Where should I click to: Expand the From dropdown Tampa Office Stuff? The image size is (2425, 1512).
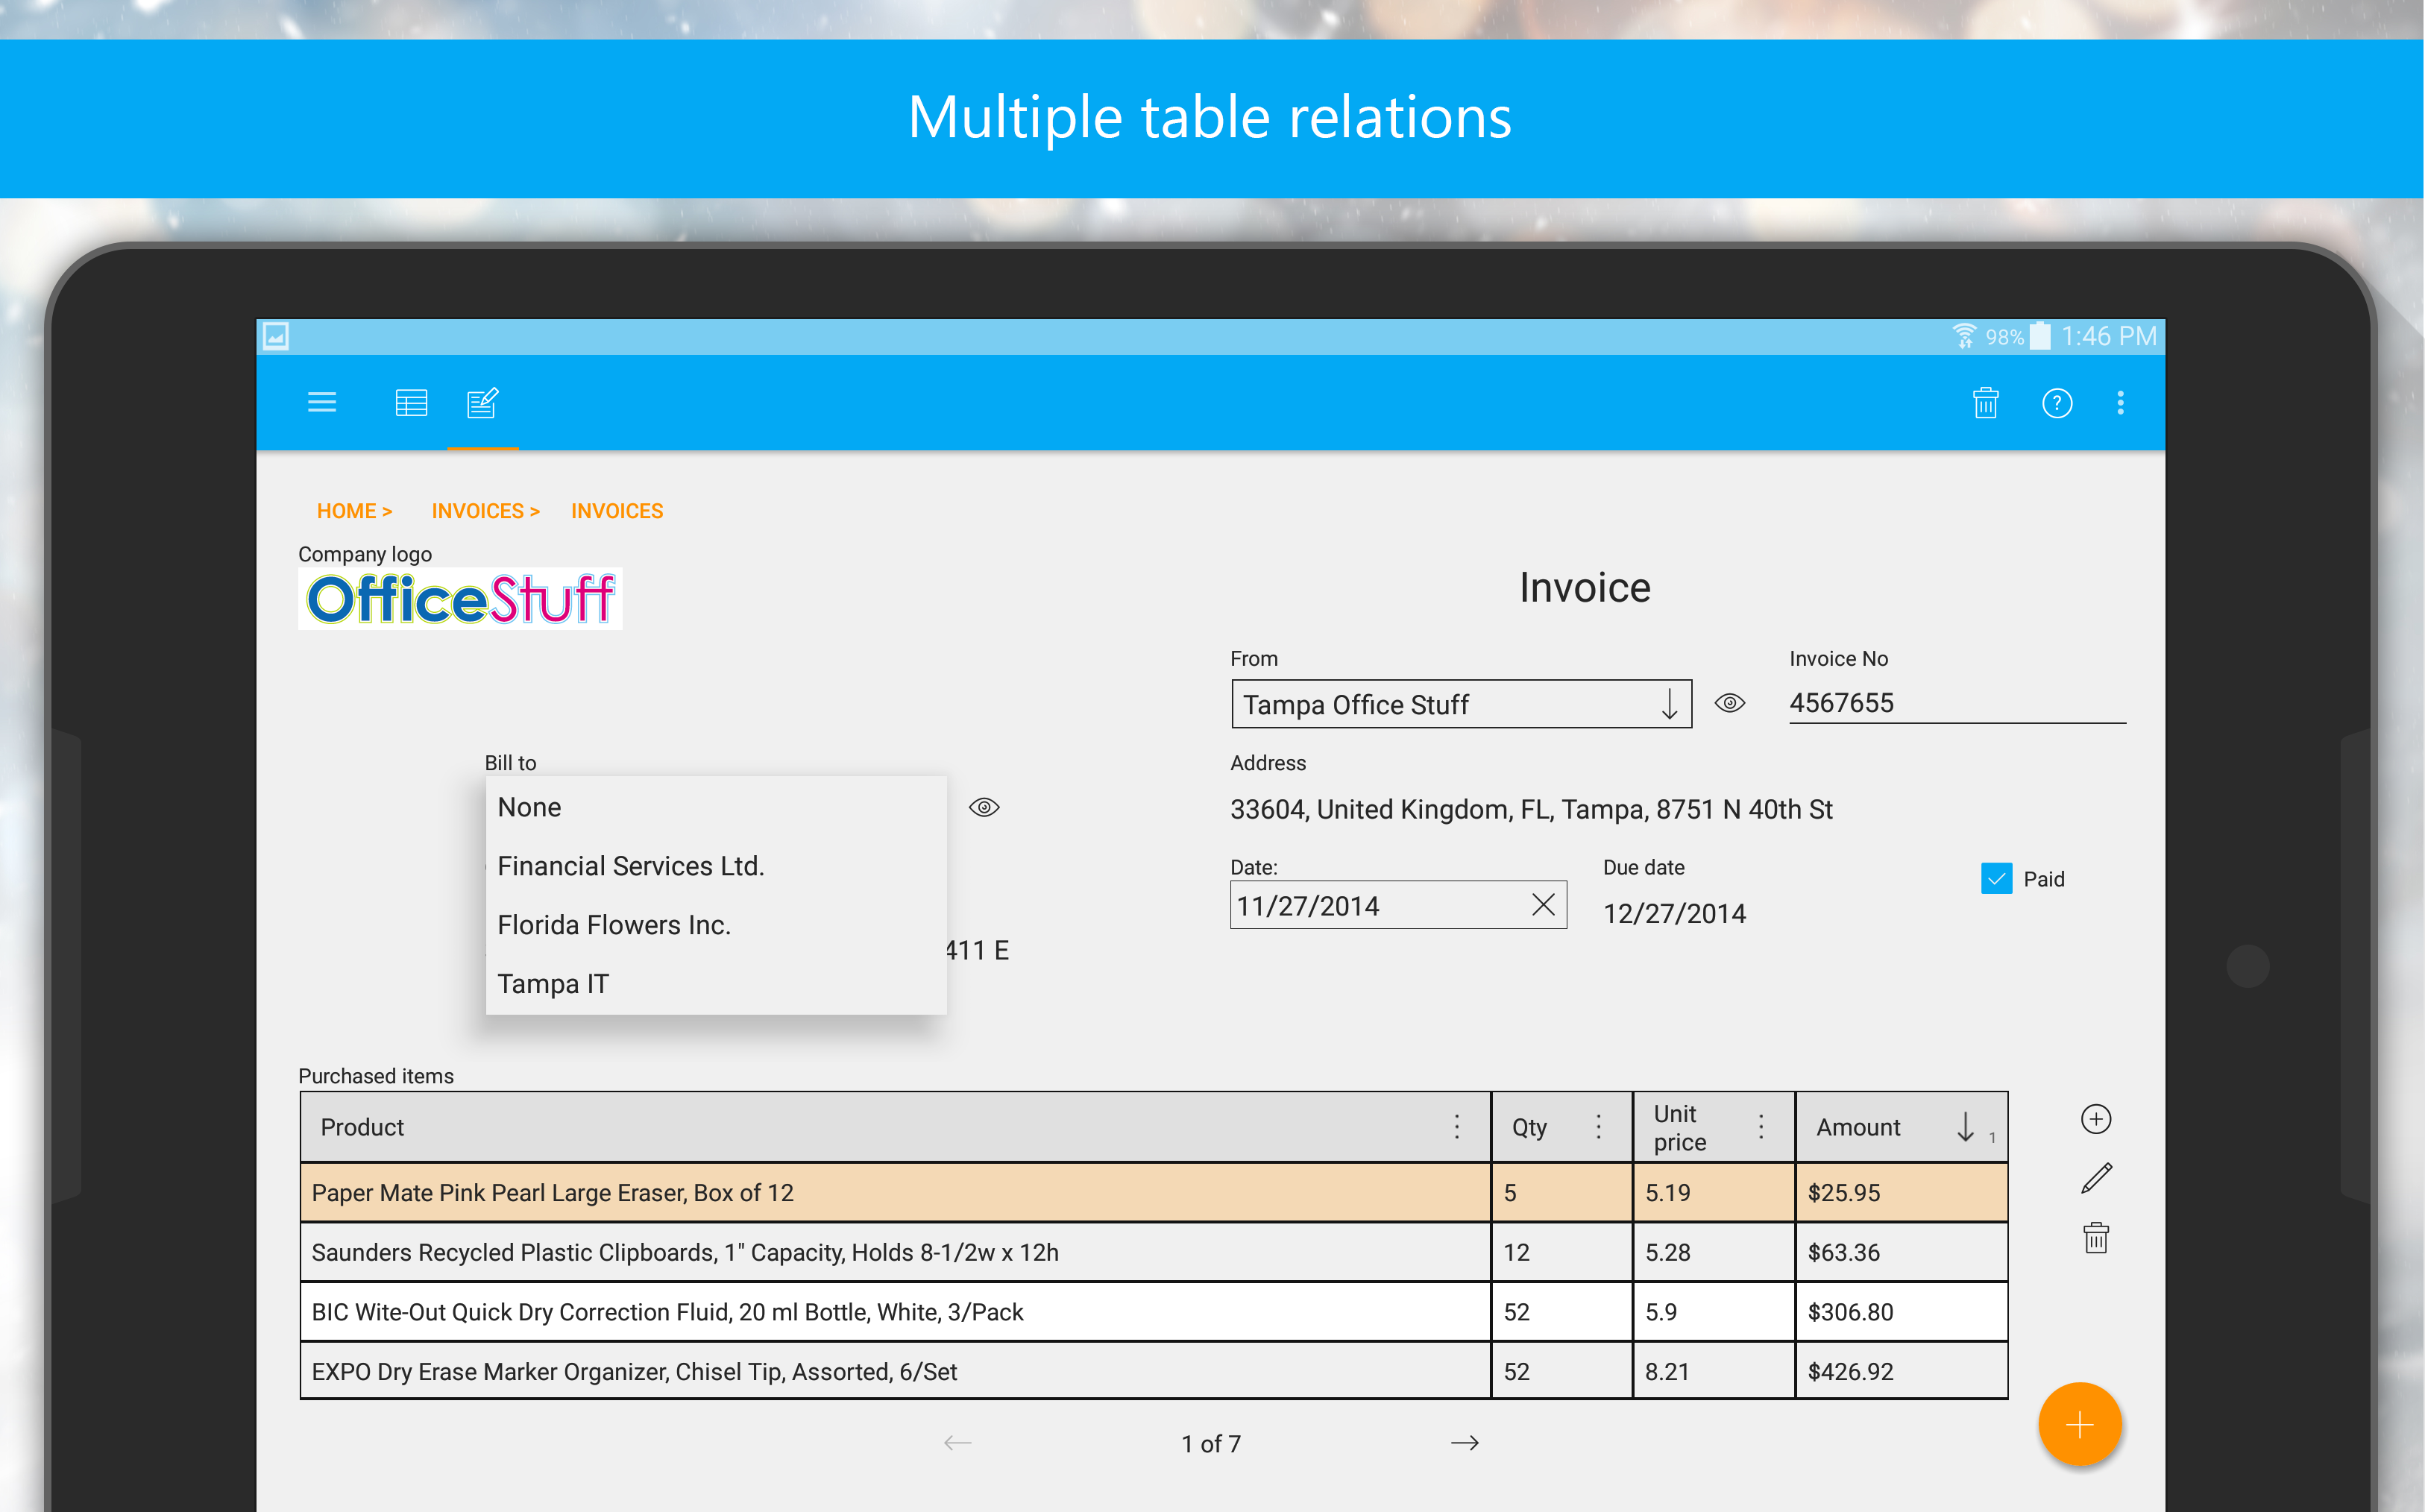pyautogui.click(x=1461, y=704)
